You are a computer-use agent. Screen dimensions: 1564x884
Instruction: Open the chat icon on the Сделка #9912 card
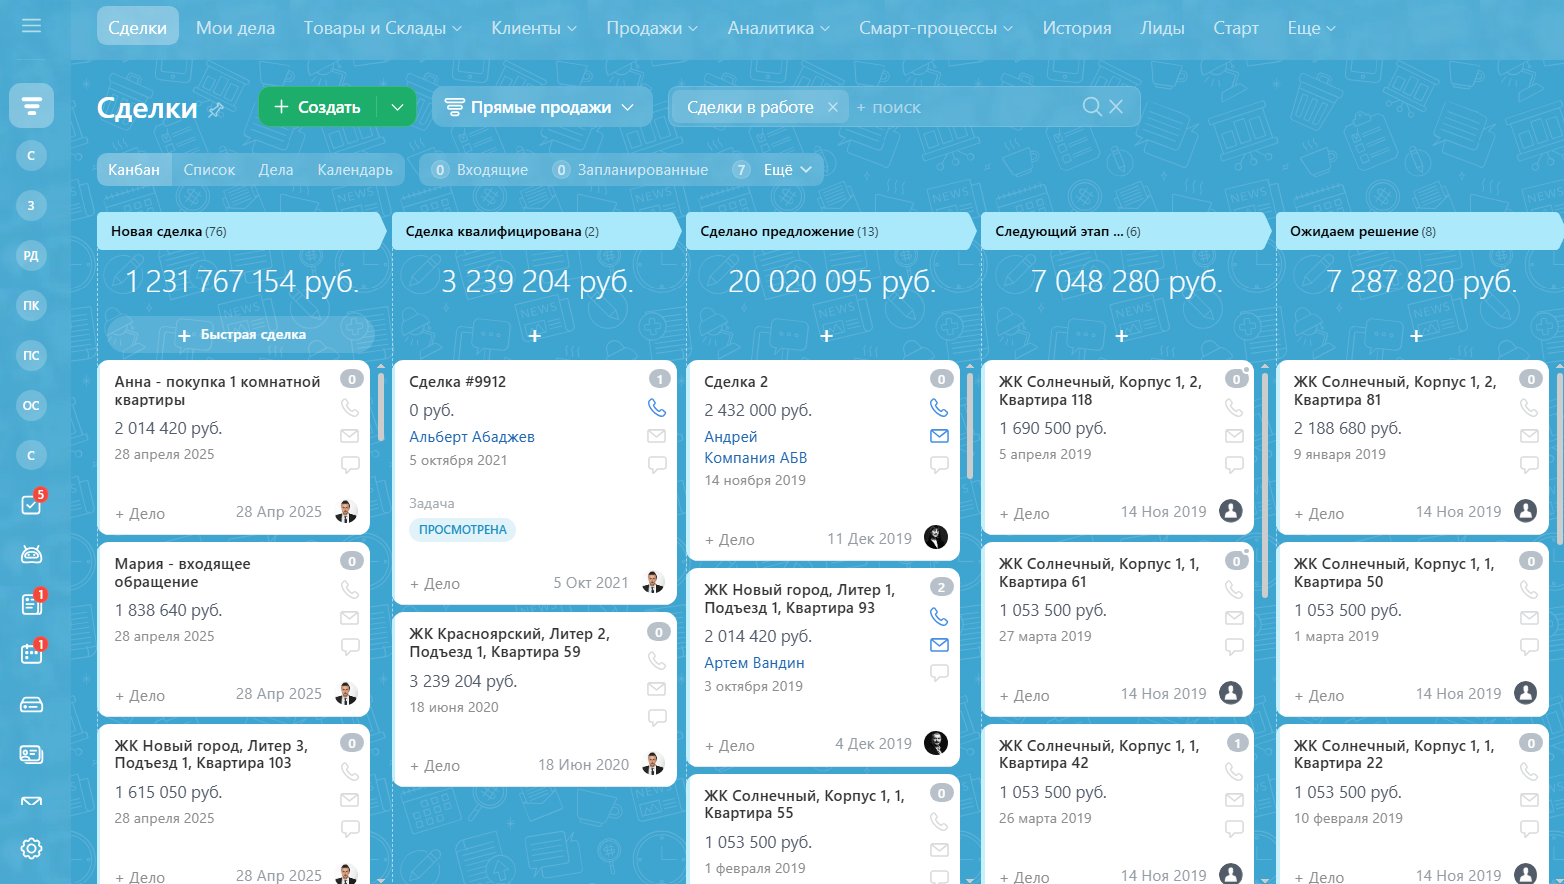[x=657, y=465]
